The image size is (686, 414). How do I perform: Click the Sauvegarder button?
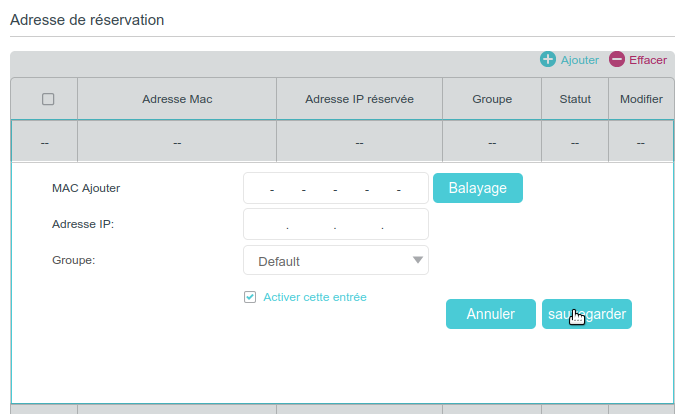[587, 314]
